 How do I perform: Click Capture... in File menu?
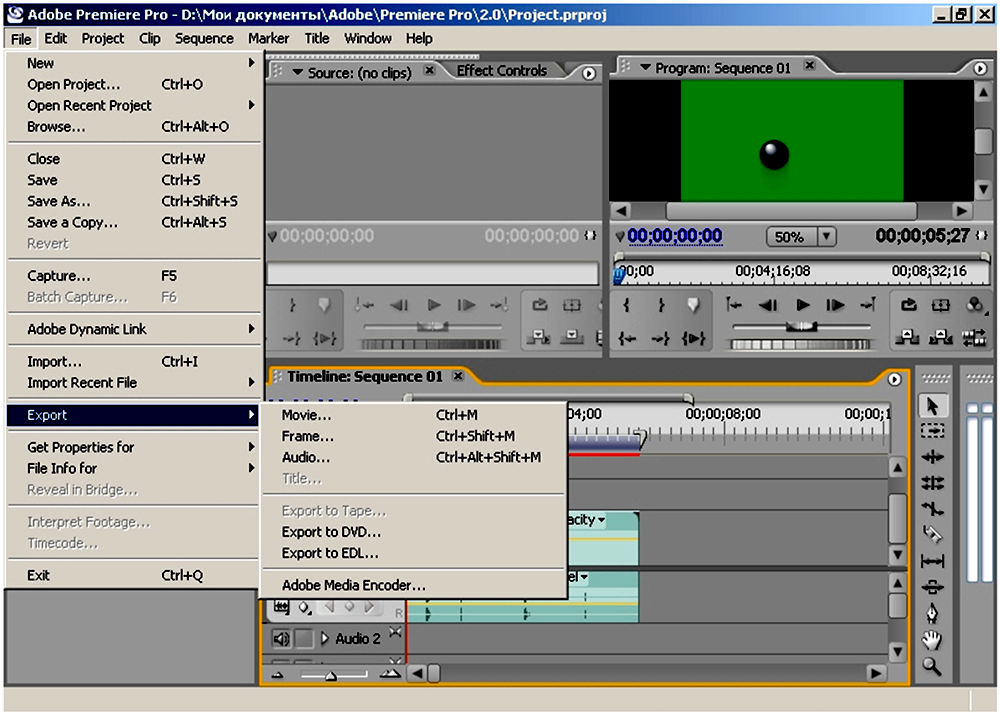click(135, 276)
